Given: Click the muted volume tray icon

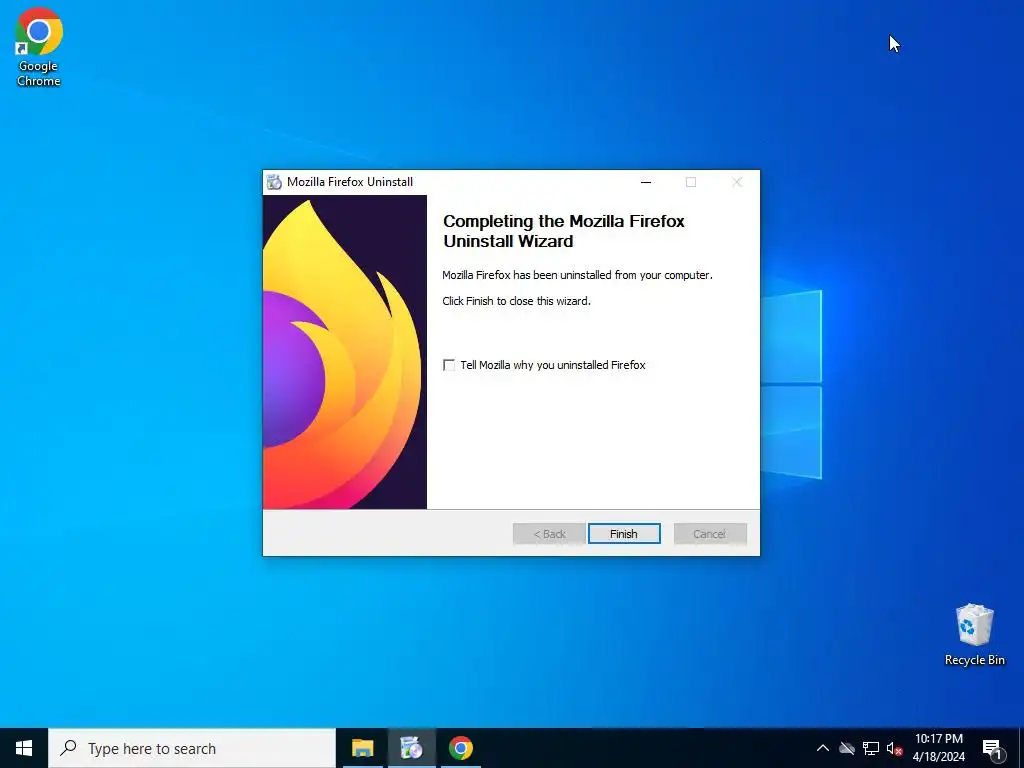Looking at the screenshot, I should click(894, 748).
